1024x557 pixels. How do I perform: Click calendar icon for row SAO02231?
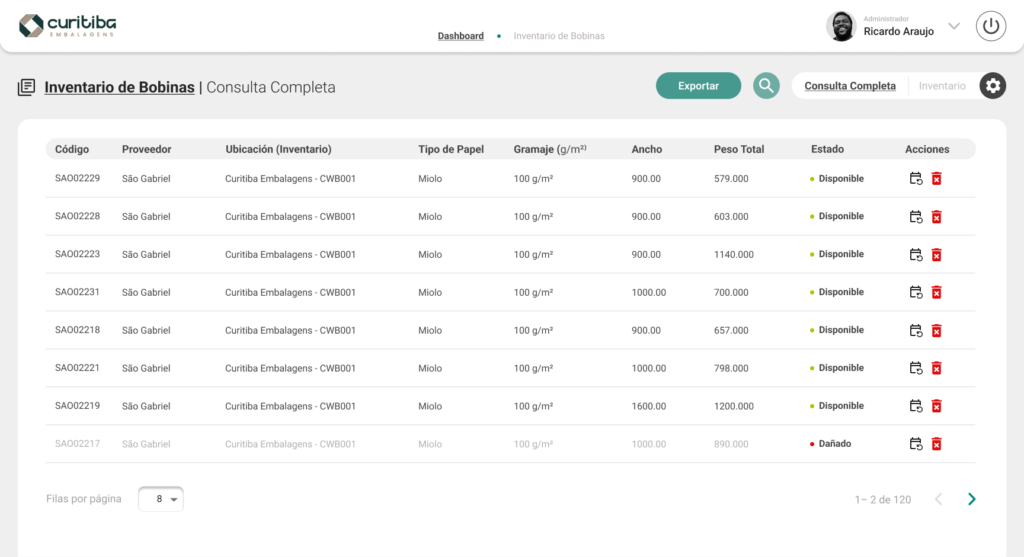pos(916,293)
